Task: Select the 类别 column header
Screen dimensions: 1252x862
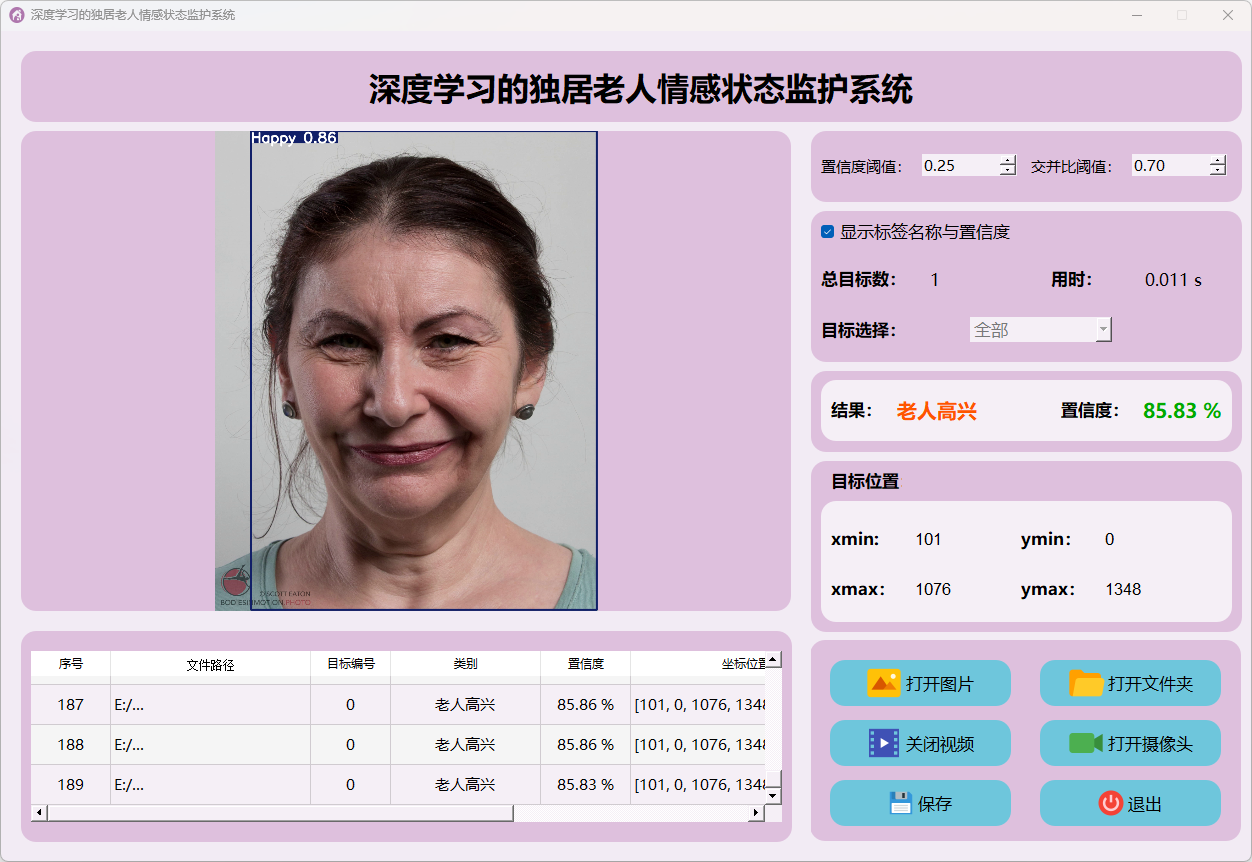Action: tap(465, 664)
